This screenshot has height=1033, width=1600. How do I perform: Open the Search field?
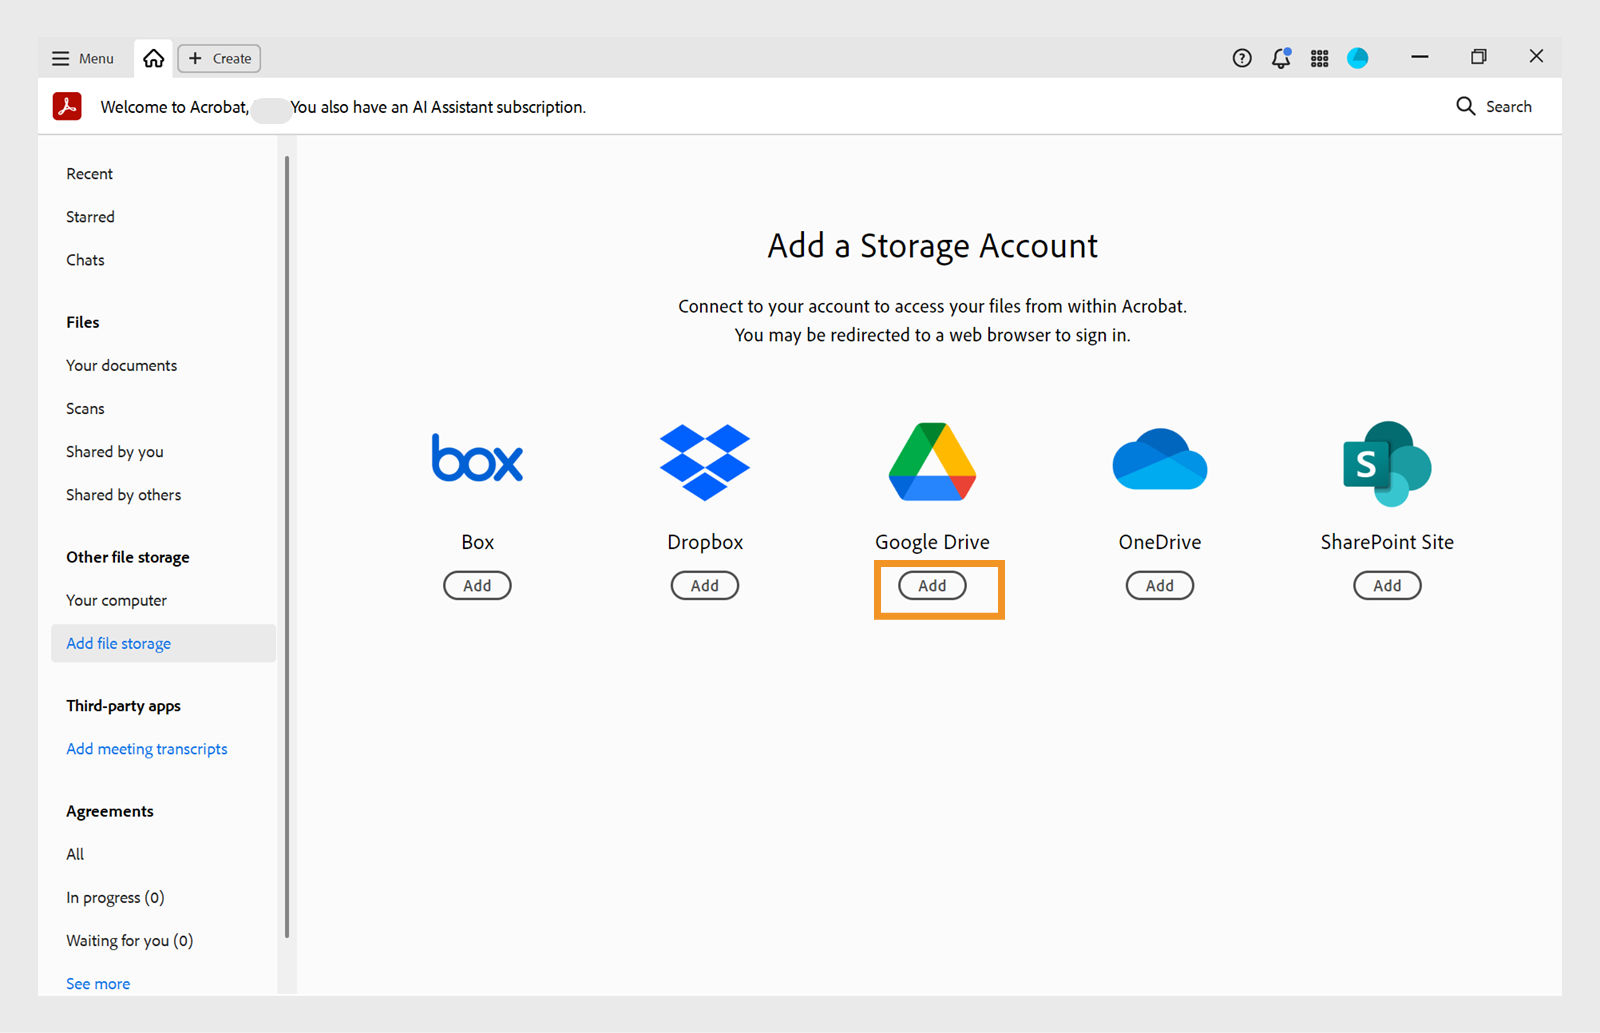click(x=1494, y=106)
